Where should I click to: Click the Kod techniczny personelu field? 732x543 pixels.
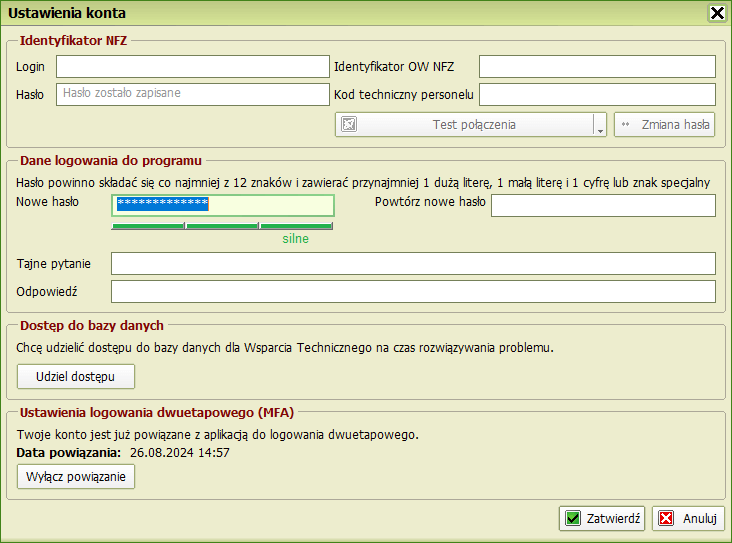coord(597,94)
